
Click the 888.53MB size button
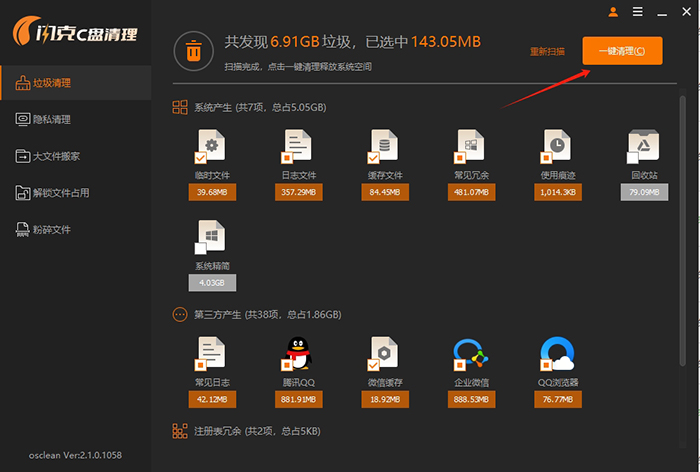click(471, 399)
